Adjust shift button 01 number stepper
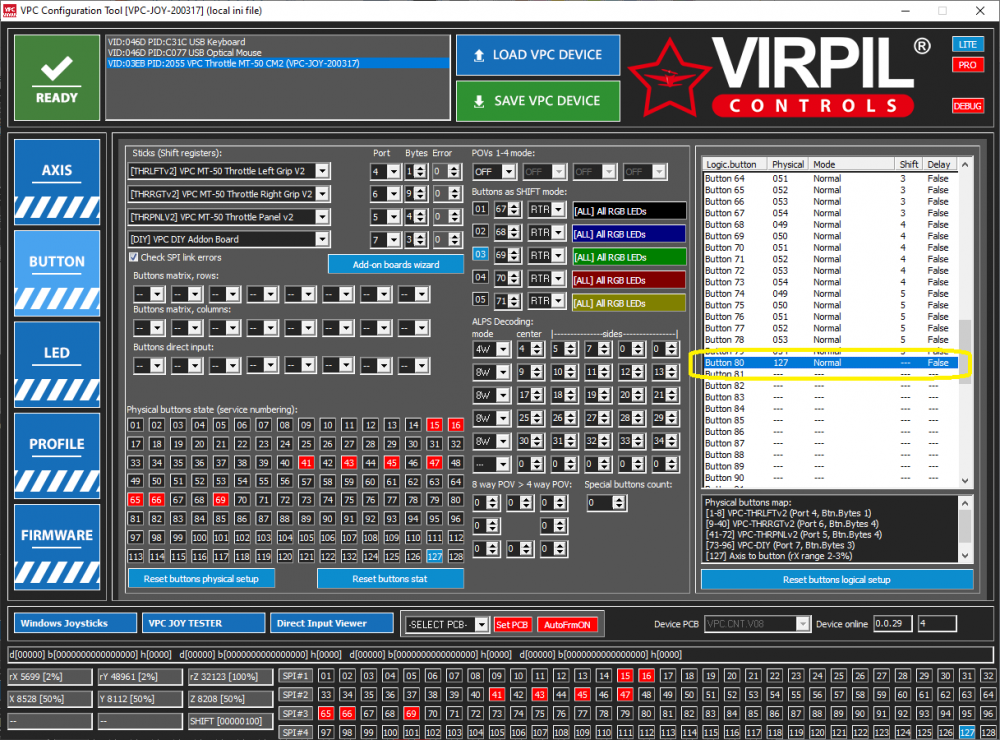Image resolution: width=1000 pixels, height=740 pixels. 514,209
